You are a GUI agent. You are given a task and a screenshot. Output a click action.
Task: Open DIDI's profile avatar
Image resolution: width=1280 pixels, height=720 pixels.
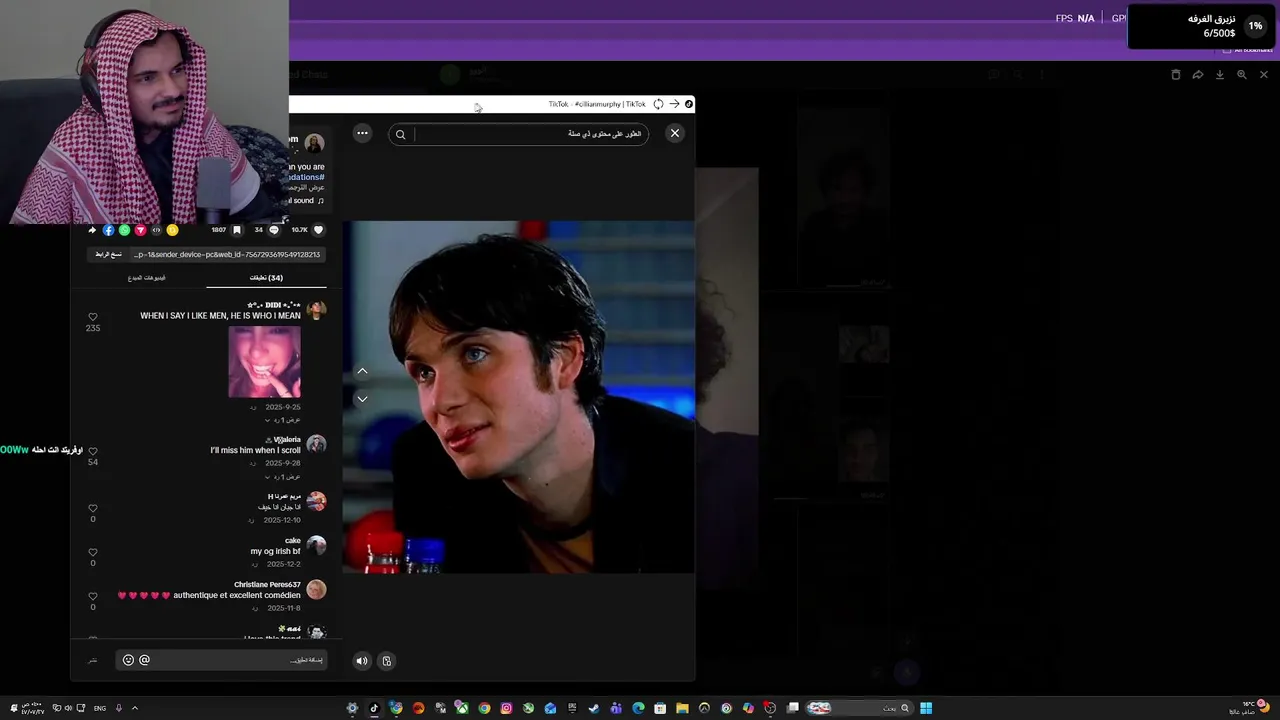click(316, 310)
